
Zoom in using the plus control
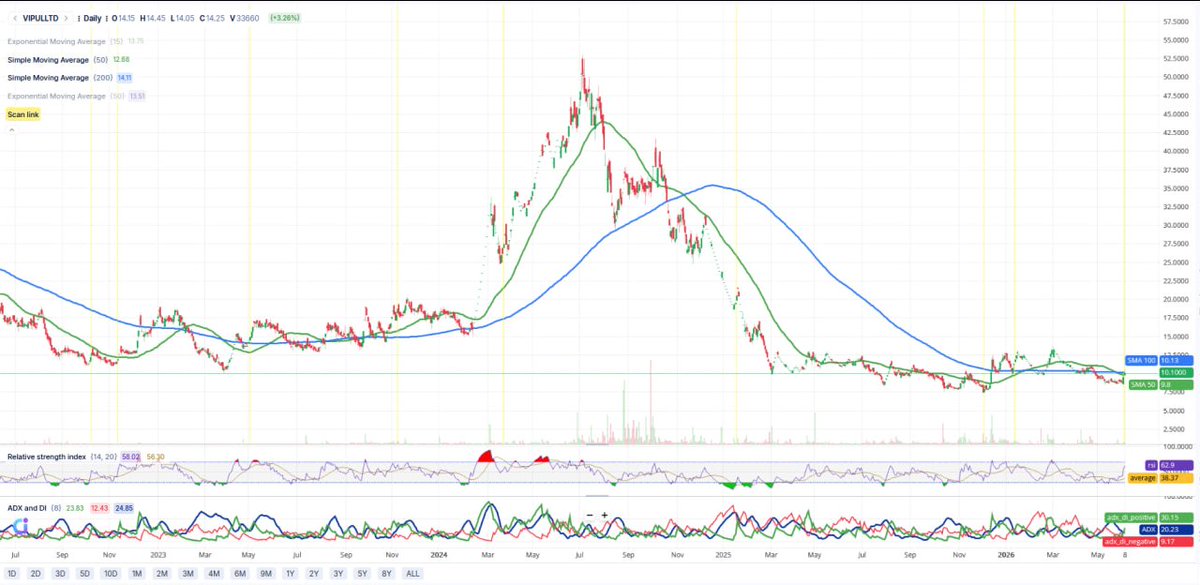pyautogui.click(x=605, y=515)
